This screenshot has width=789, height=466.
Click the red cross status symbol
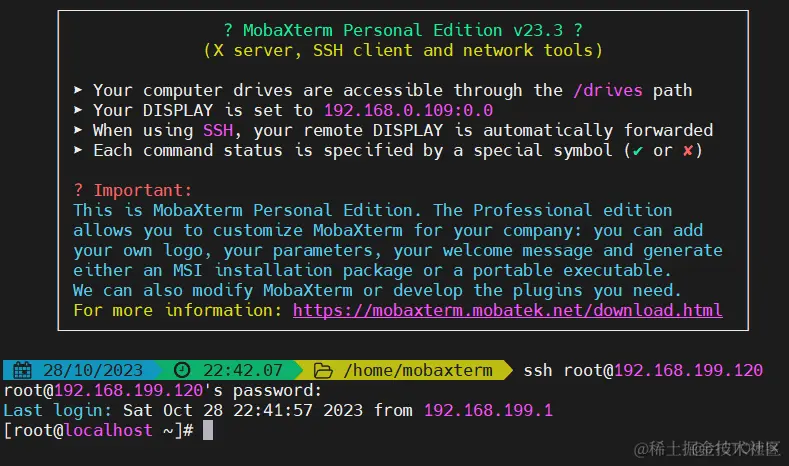687,150
